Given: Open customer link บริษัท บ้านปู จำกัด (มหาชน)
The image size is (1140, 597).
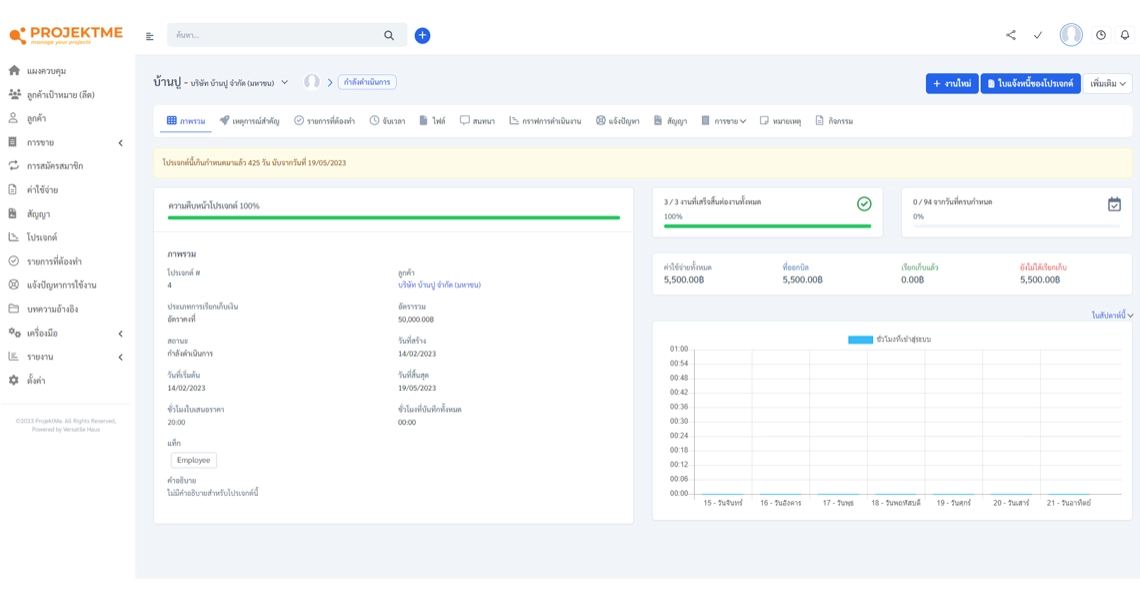Looking at the screenshot, I should [439, 285].
